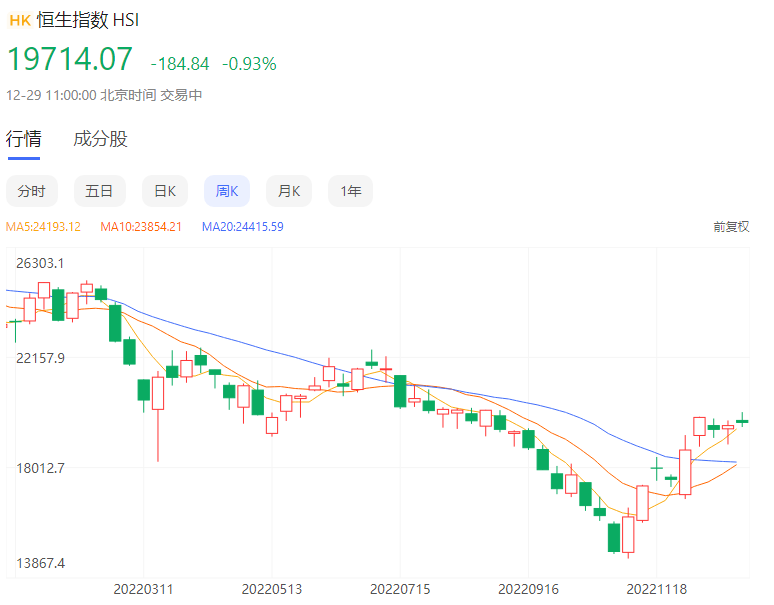Click the 20220311 date axis label
The height and width of the screenshot is (605, 774).
click(x=143, y=589)
